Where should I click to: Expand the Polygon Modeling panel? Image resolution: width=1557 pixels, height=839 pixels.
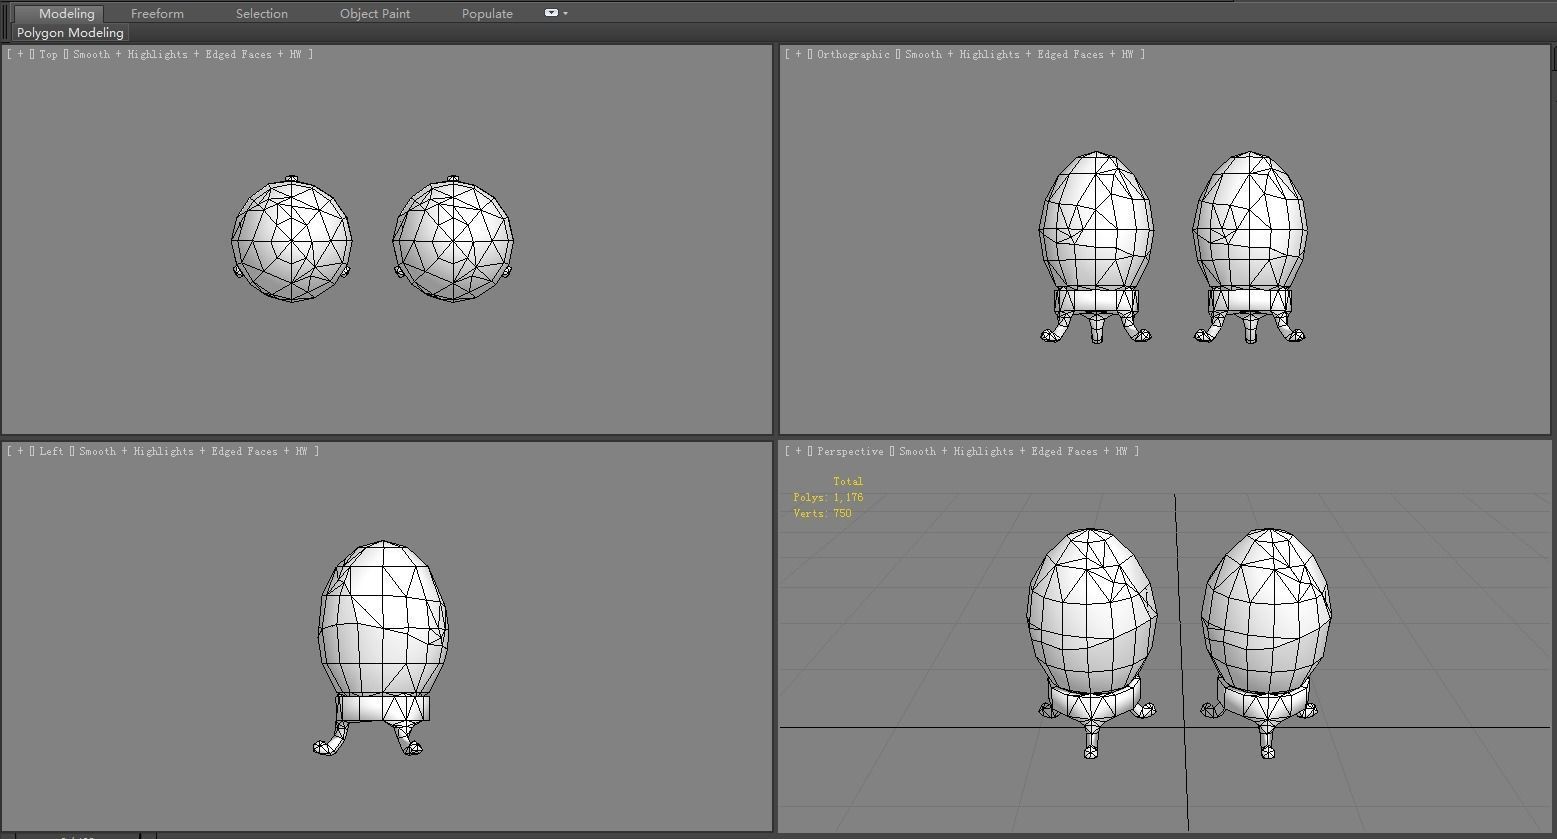tap(70, 33)
